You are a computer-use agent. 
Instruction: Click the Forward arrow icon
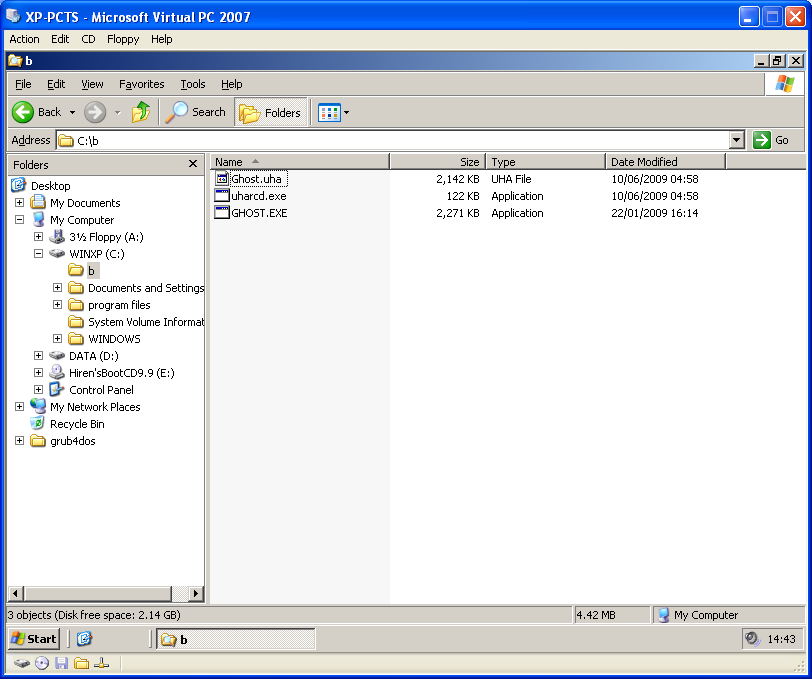pyautogui.click(x=95, y=112)
